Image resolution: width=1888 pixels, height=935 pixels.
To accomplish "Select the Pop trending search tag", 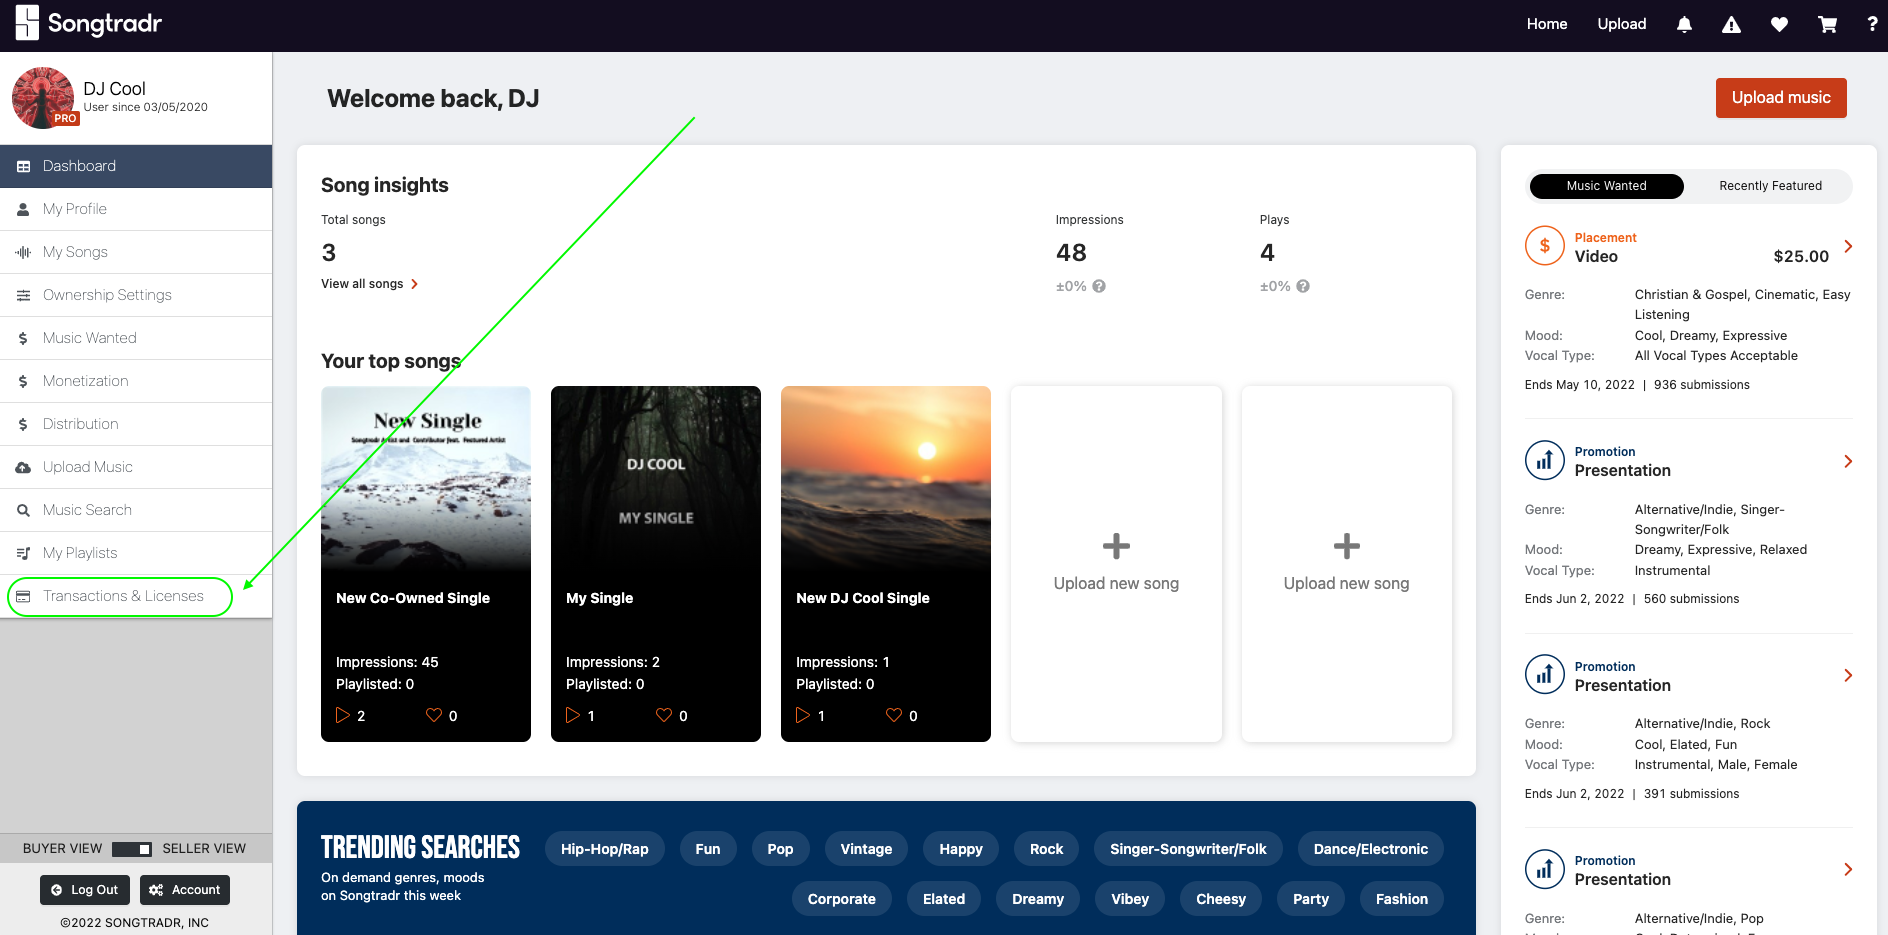I will click(x=780, y=849).
